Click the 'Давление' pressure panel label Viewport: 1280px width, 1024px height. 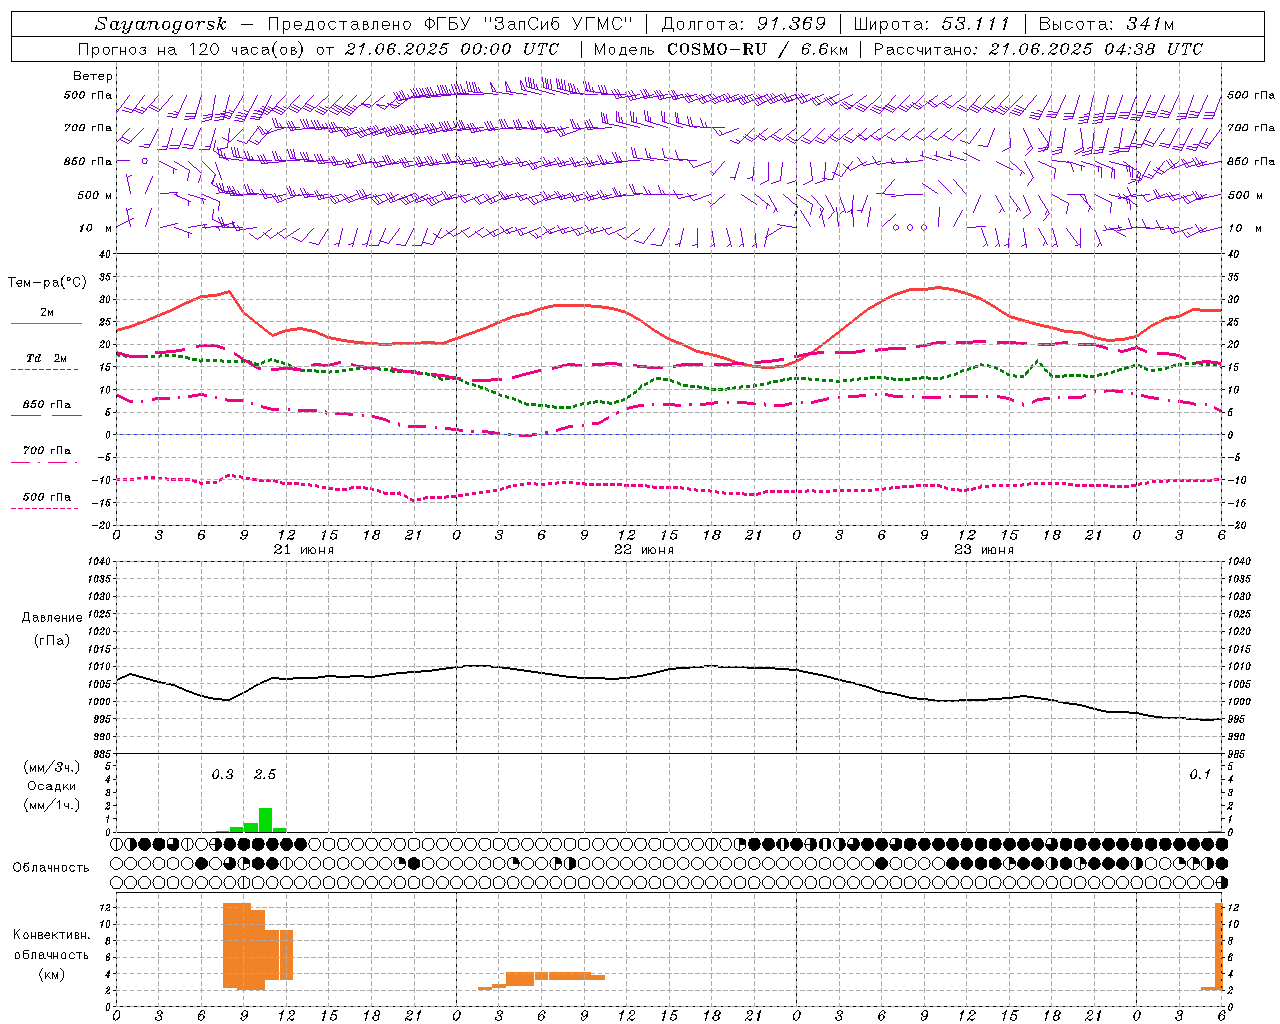[x=52, y=618]
